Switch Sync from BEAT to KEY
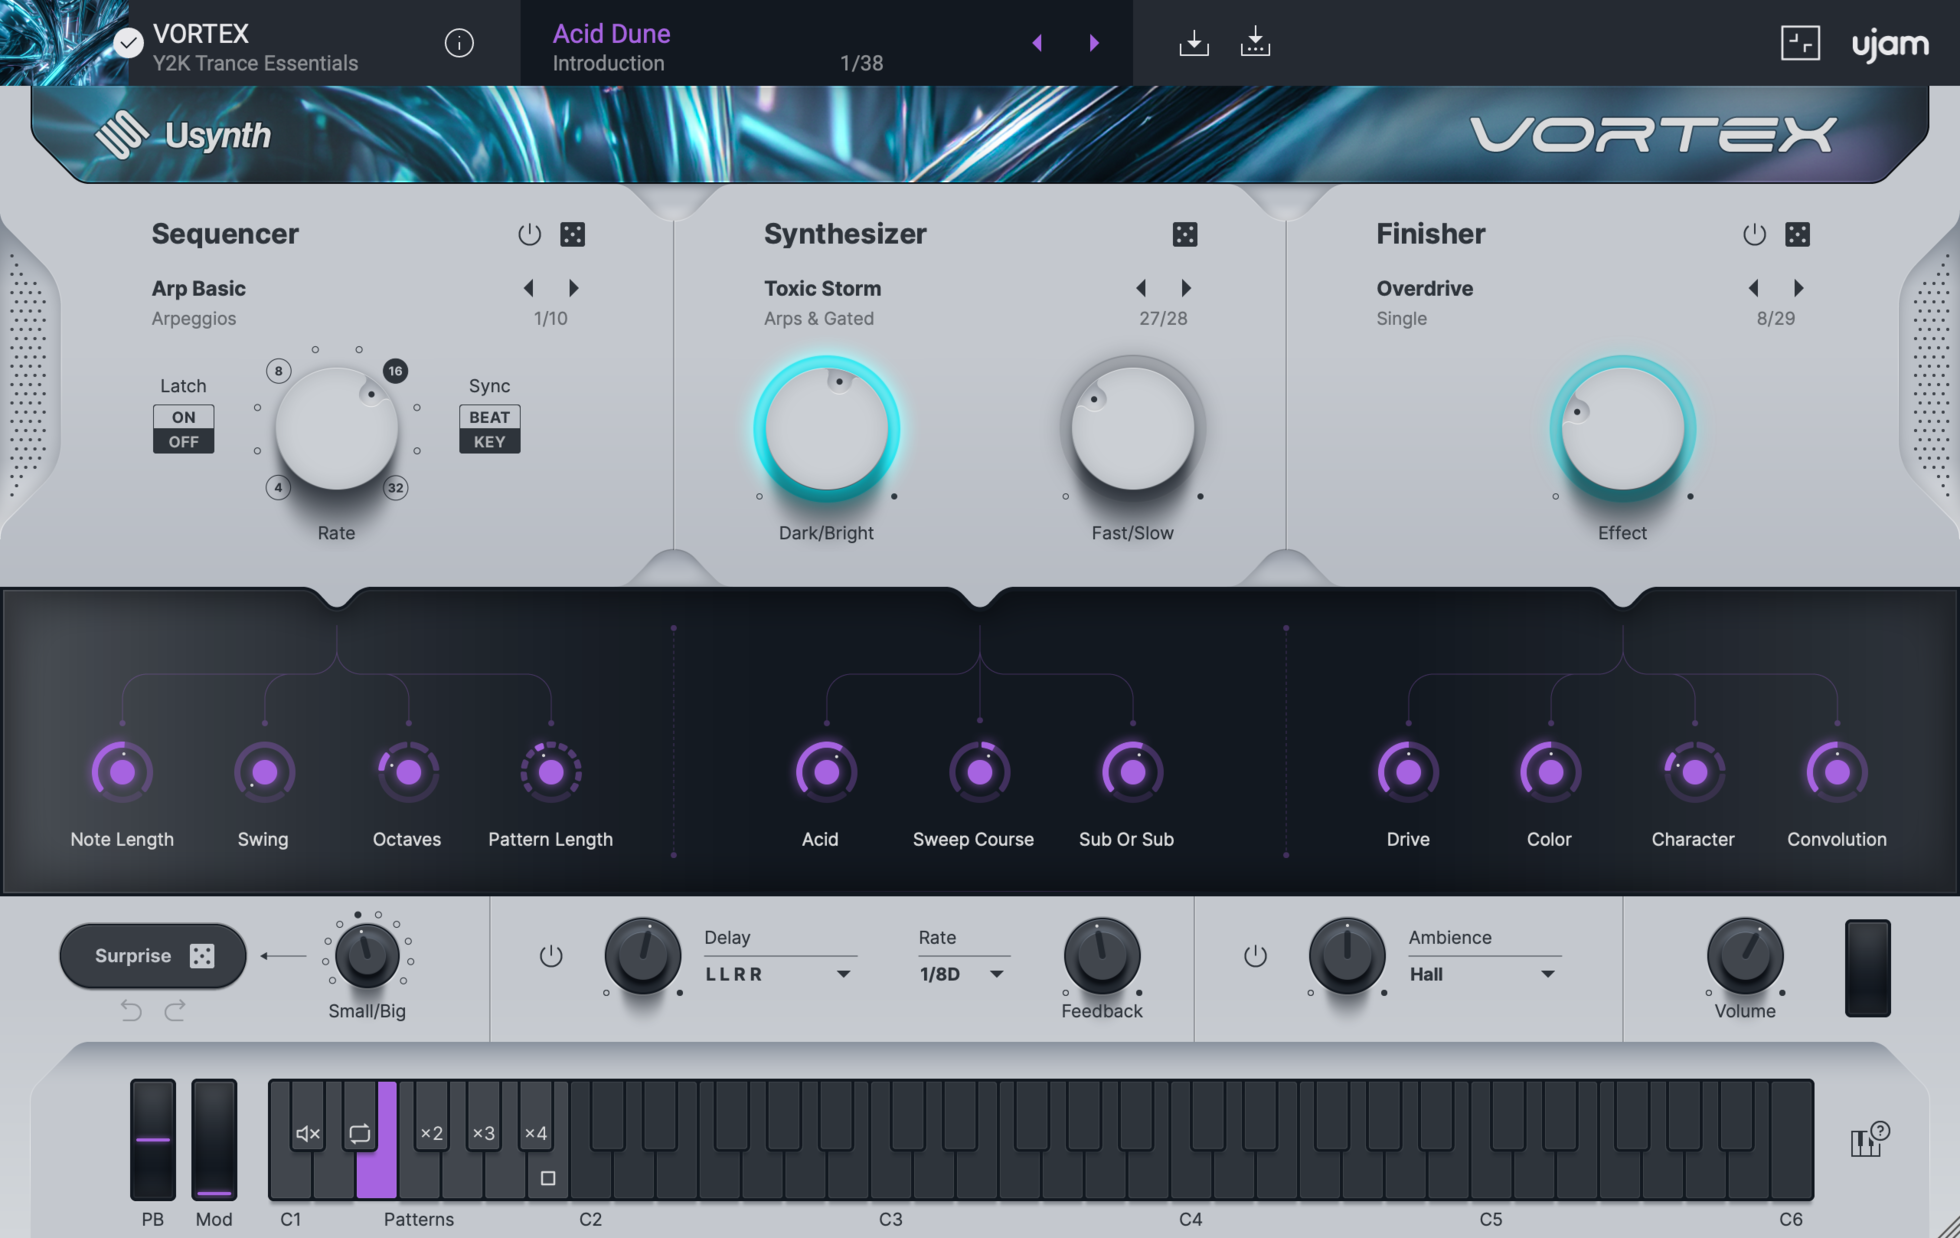 pyautogui.click(x=489, y=441)
